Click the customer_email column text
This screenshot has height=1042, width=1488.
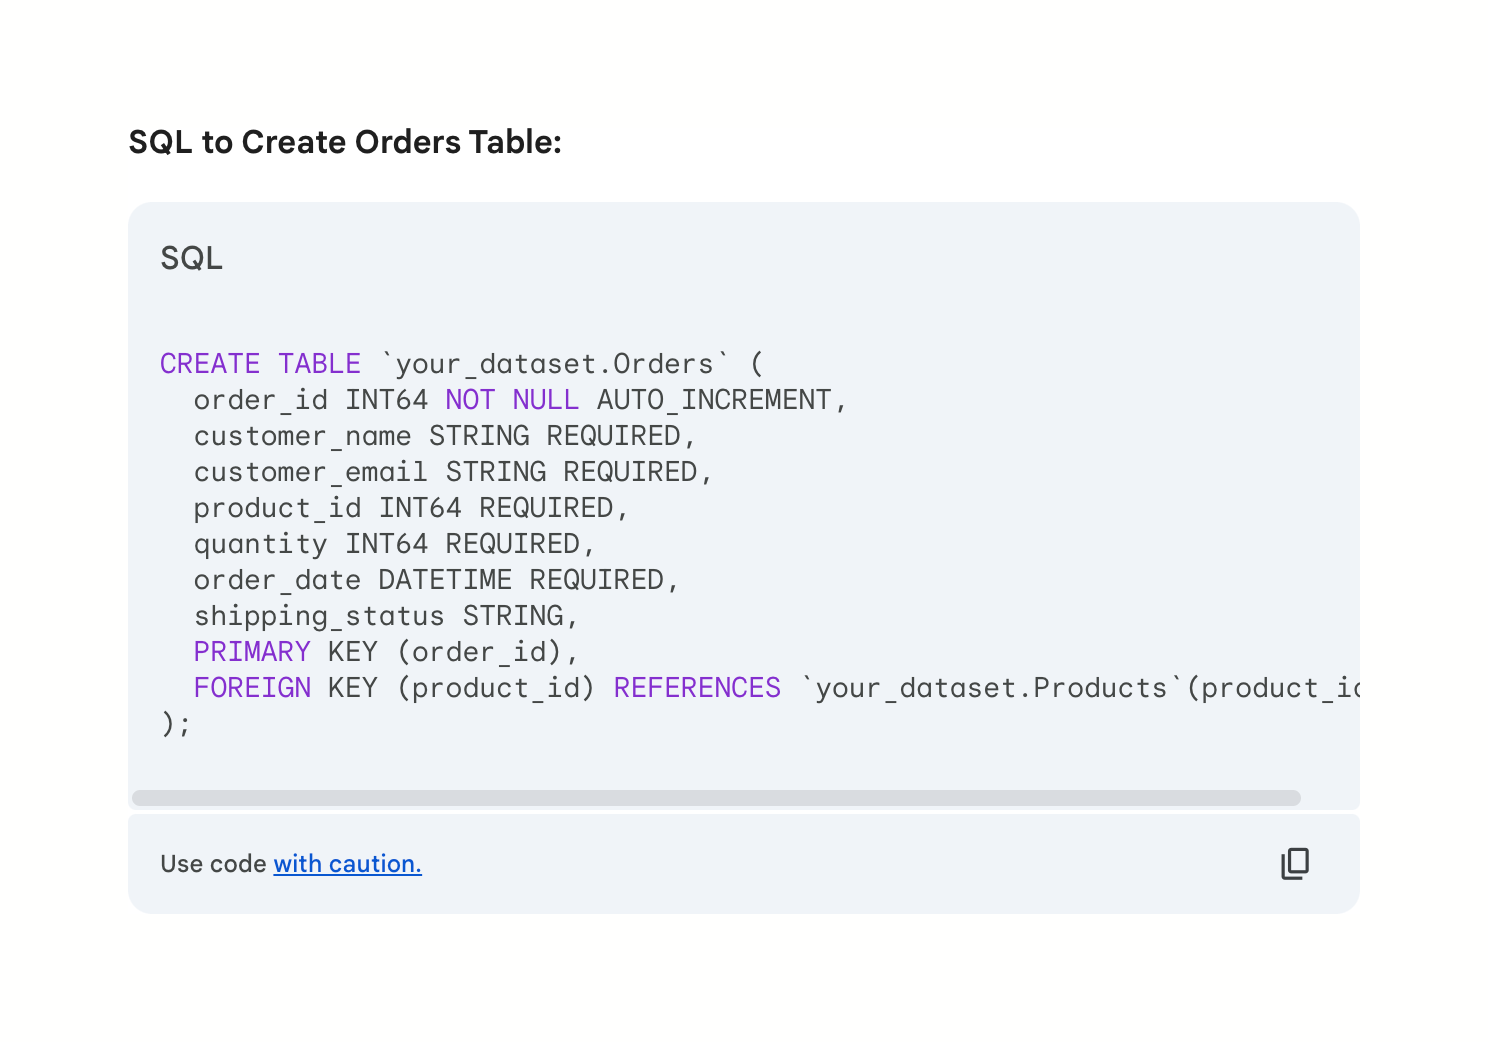coord(310,472)
